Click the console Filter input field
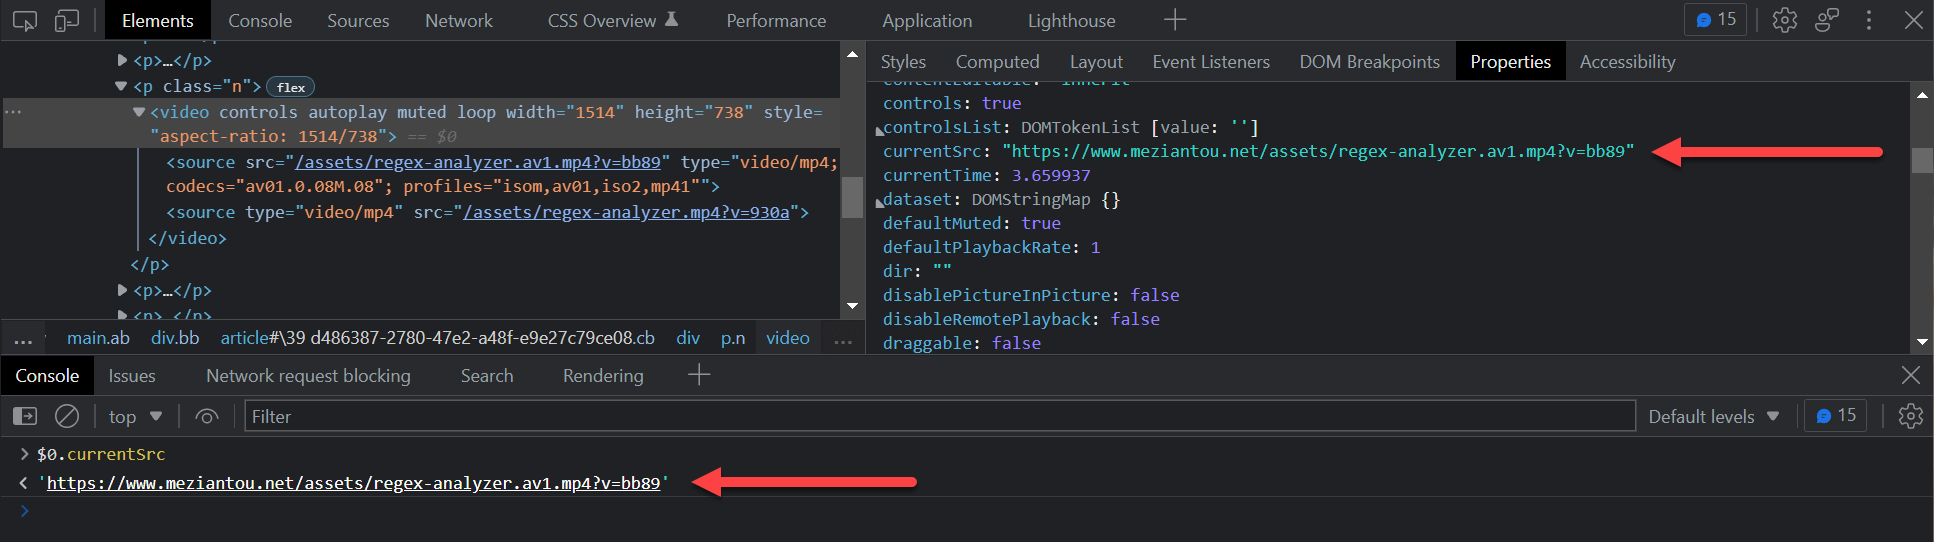Image resolution: width=1934 pixels, height=542 pixels. tap(940, 416)
